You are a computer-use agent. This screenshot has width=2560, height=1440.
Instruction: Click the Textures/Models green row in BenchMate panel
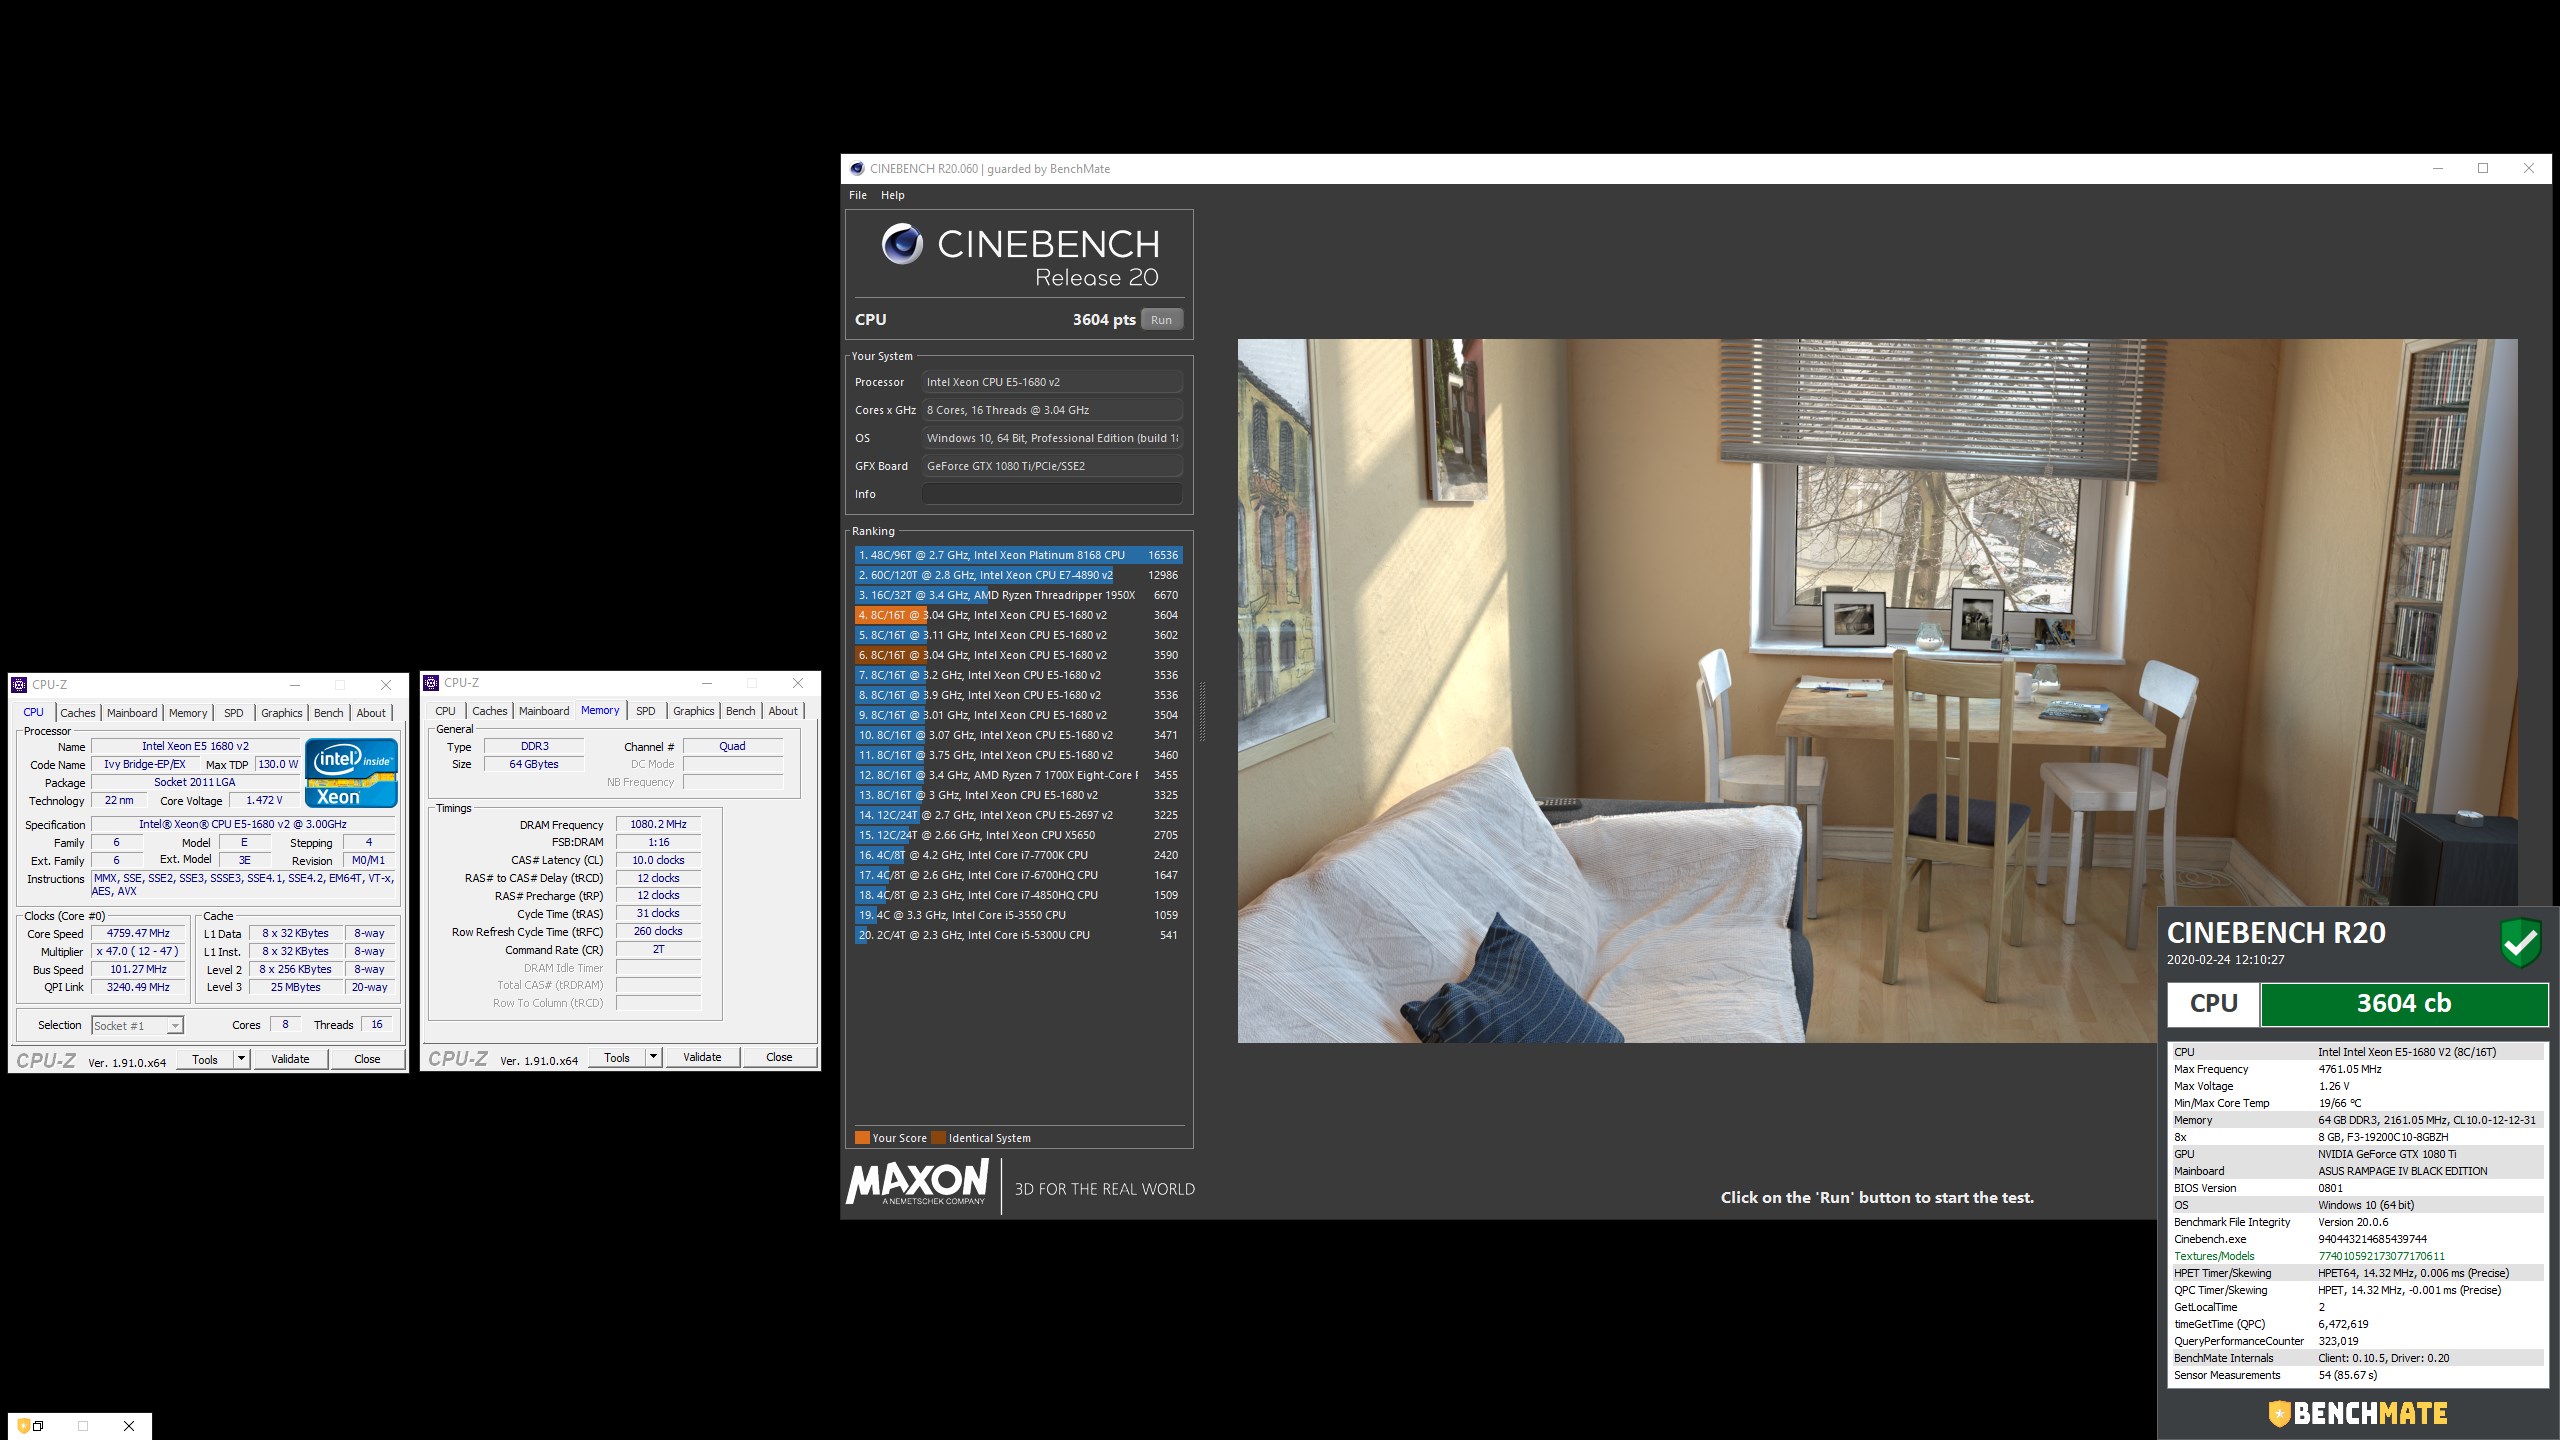point(2357,1256)
